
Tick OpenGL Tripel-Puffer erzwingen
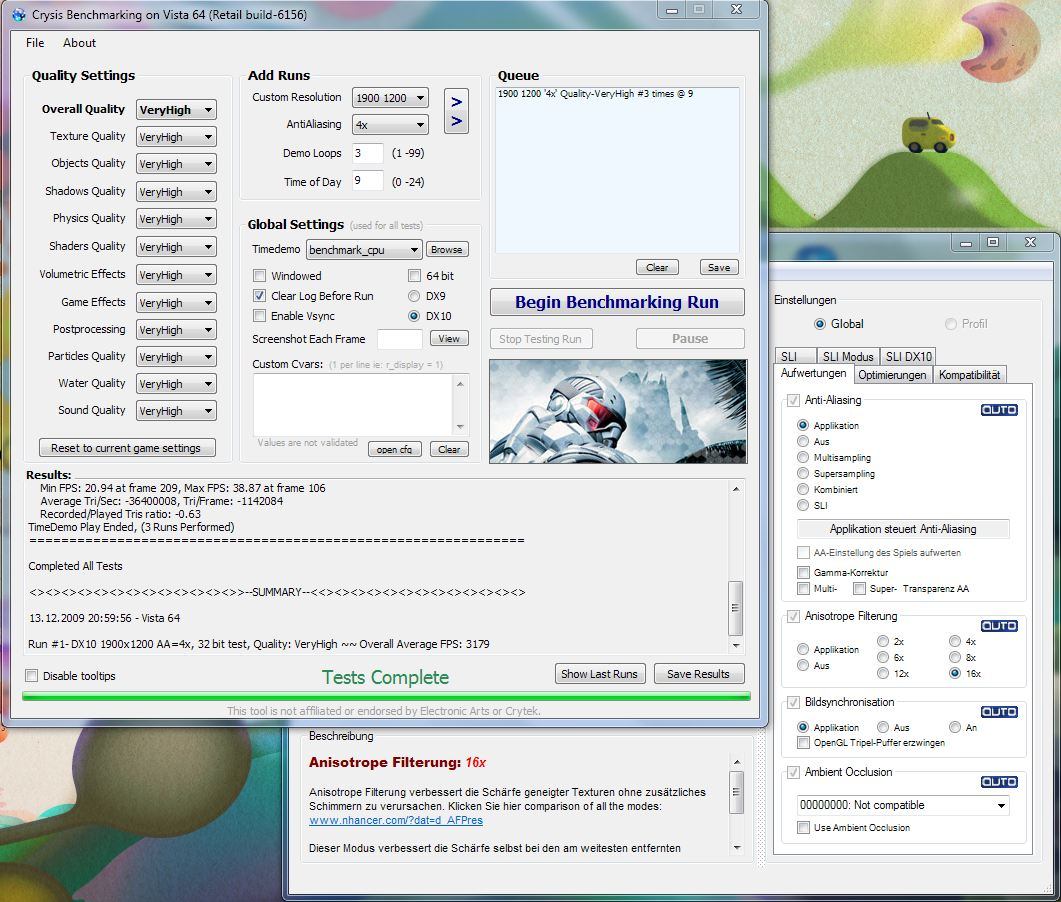pos(803,742)
